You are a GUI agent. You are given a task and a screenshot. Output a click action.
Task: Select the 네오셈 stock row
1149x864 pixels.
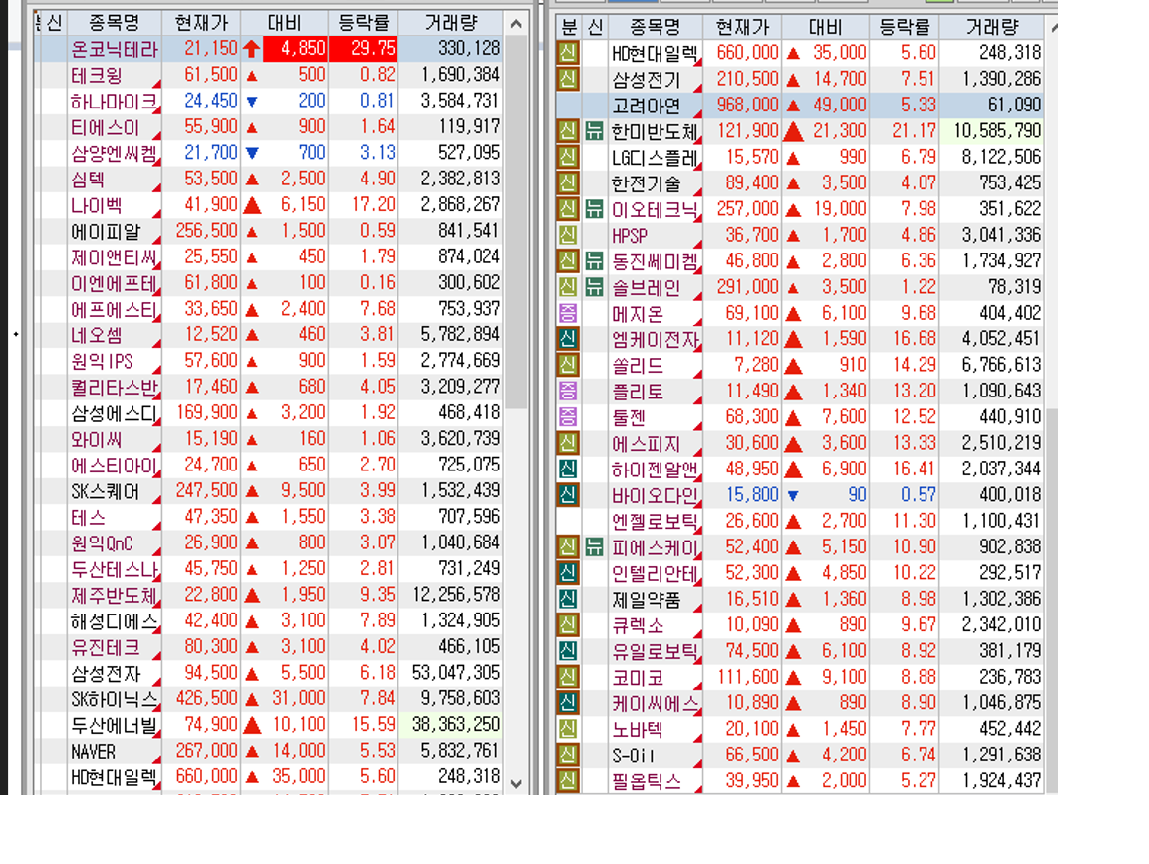[268, 335]
